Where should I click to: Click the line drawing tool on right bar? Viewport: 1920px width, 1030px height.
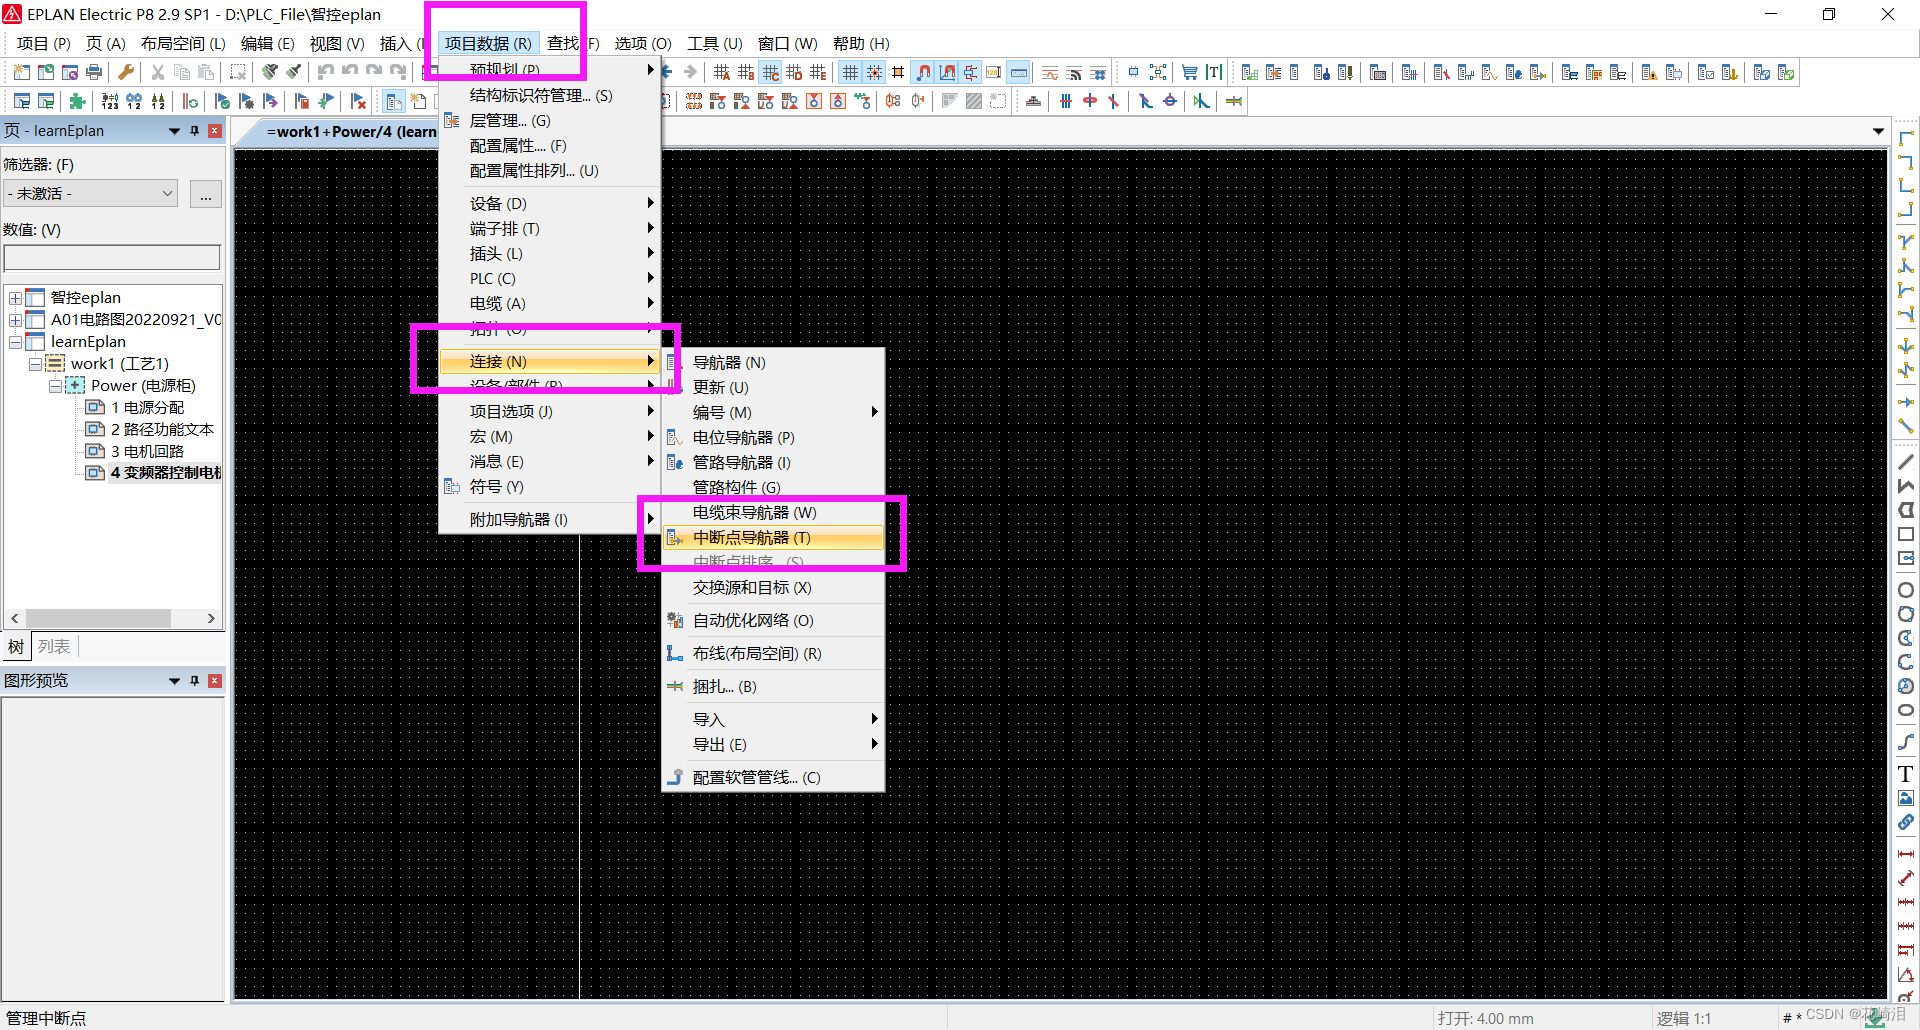click(x=1906, y=462)
